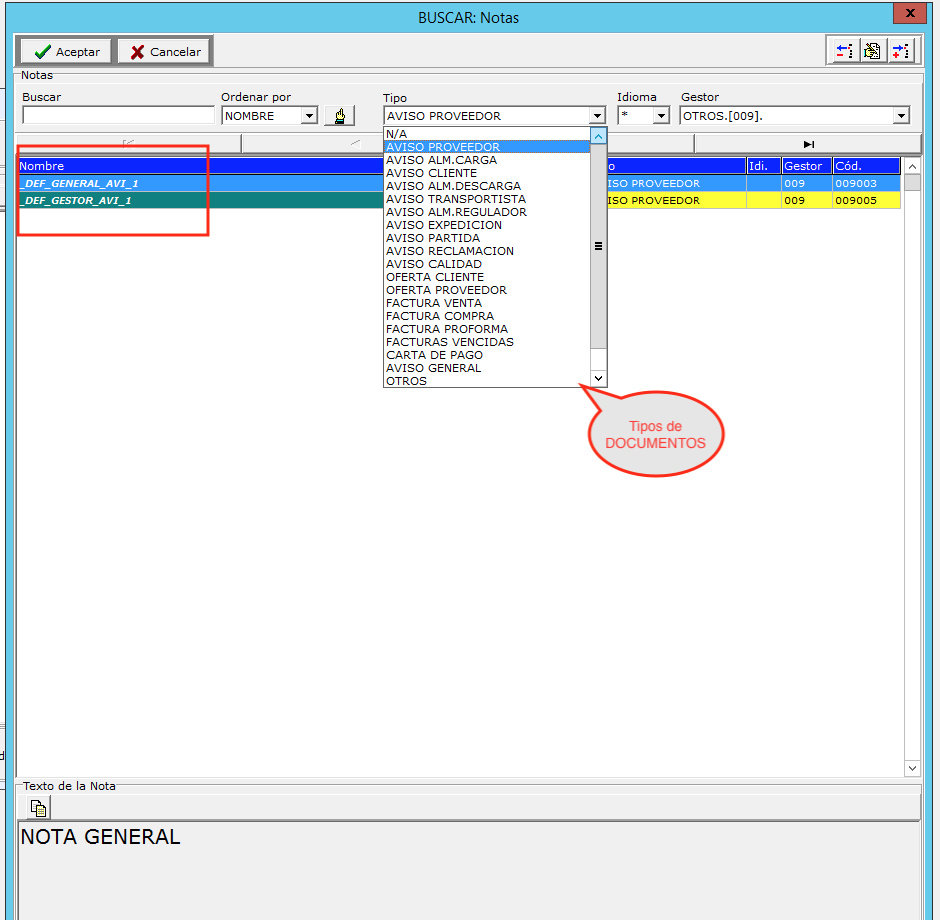Click the copy icon above note text
940x920 pixels.
(39, 808)
